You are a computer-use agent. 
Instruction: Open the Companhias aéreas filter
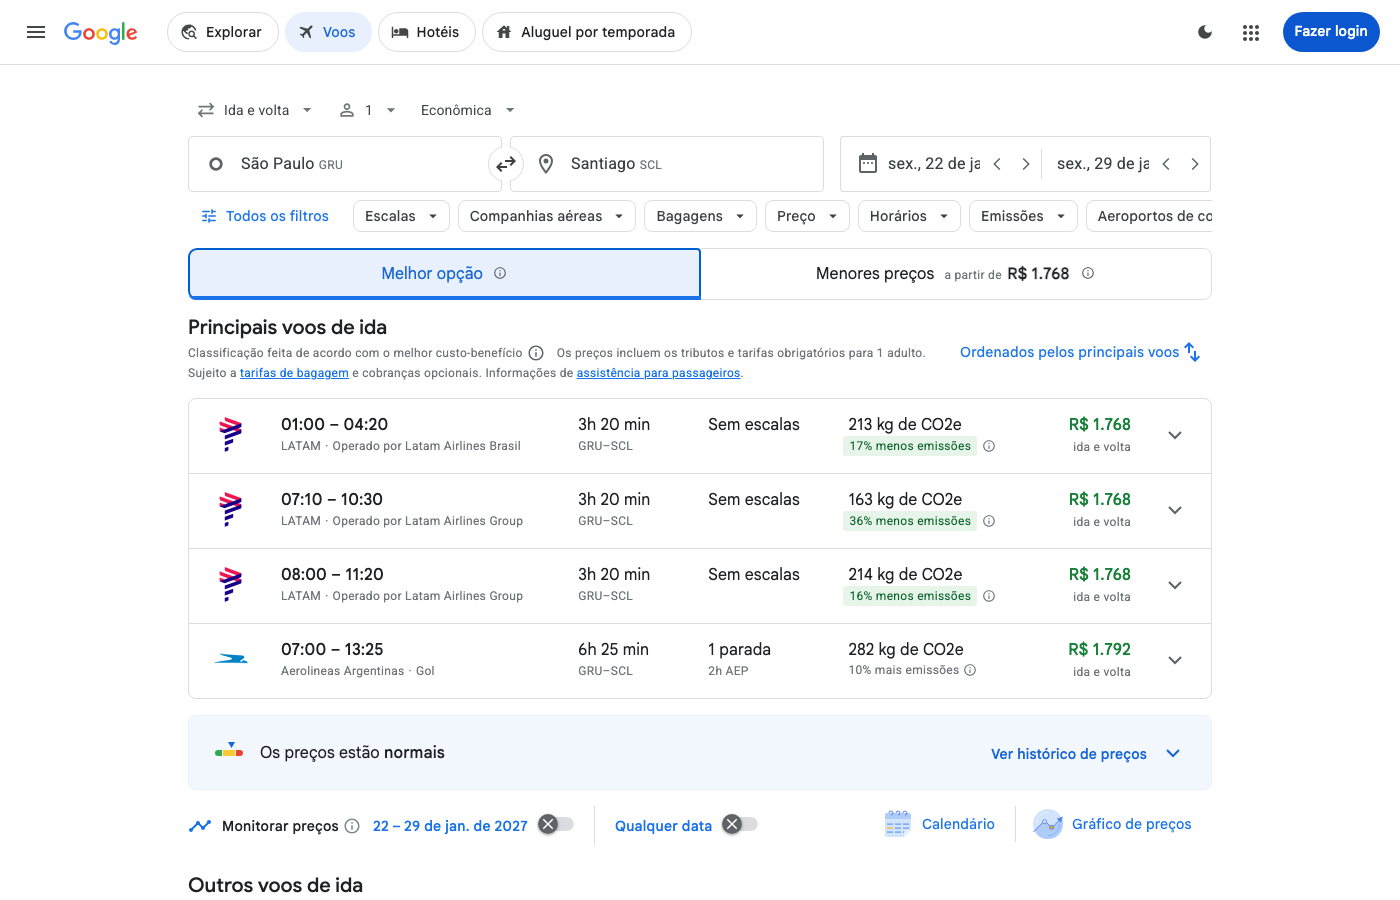(547, 216)
